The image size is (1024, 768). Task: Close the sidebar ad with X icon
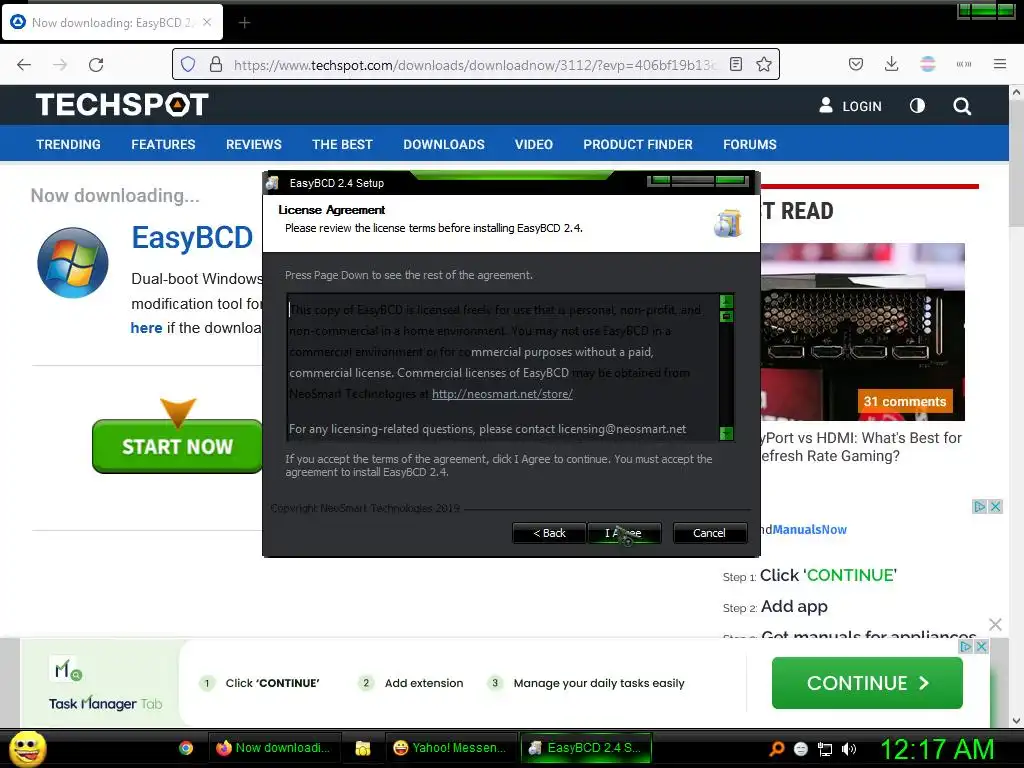(995, 506)
